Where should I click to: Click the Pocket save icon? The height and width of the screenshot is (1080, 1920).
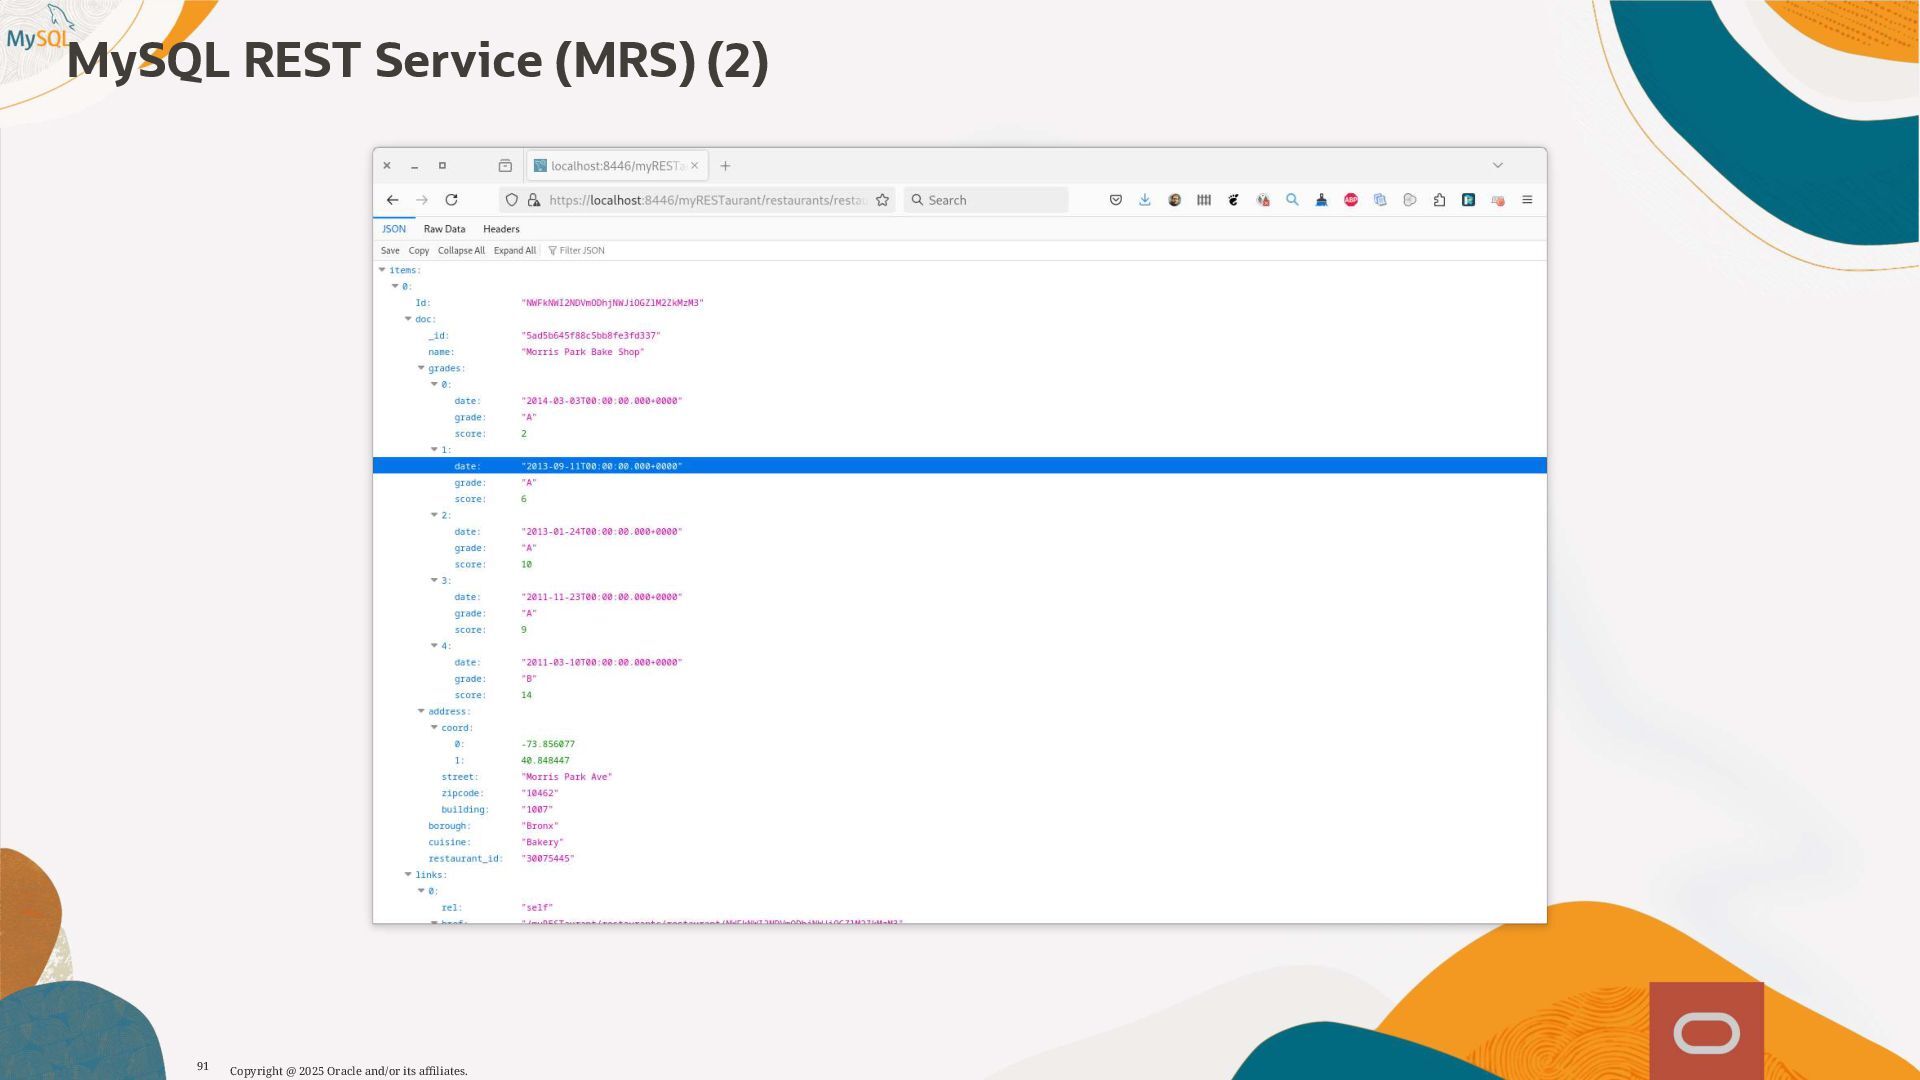(1115, 200)
